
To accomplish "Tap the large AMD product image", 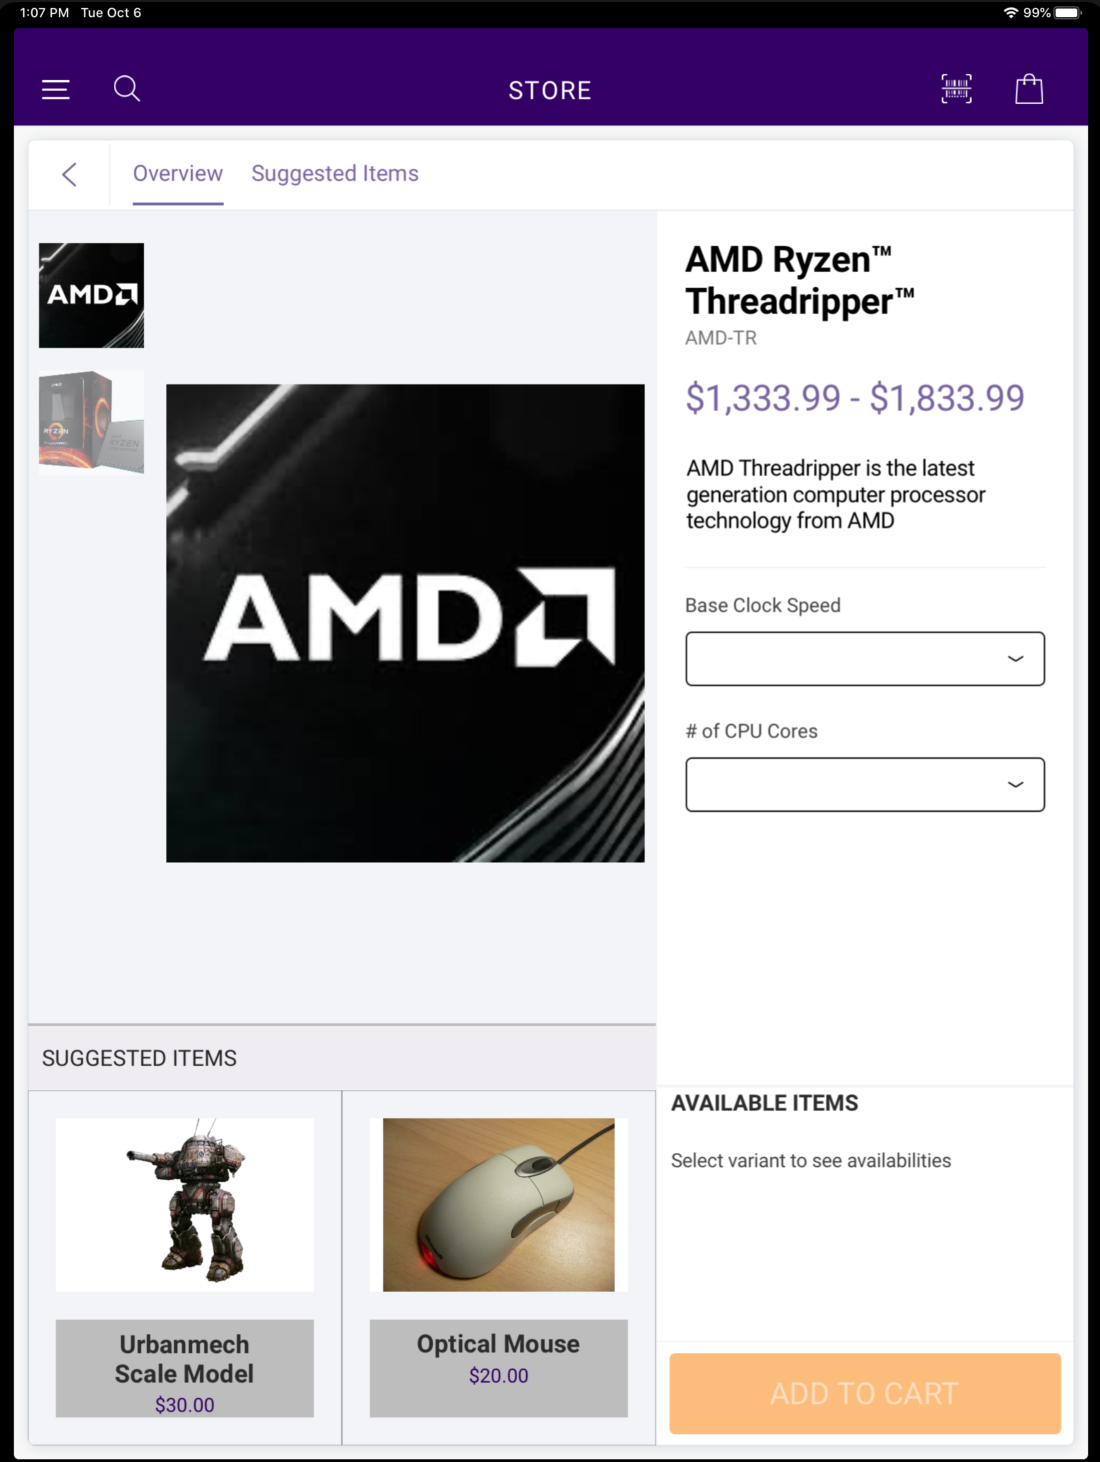I will [405, 623].
